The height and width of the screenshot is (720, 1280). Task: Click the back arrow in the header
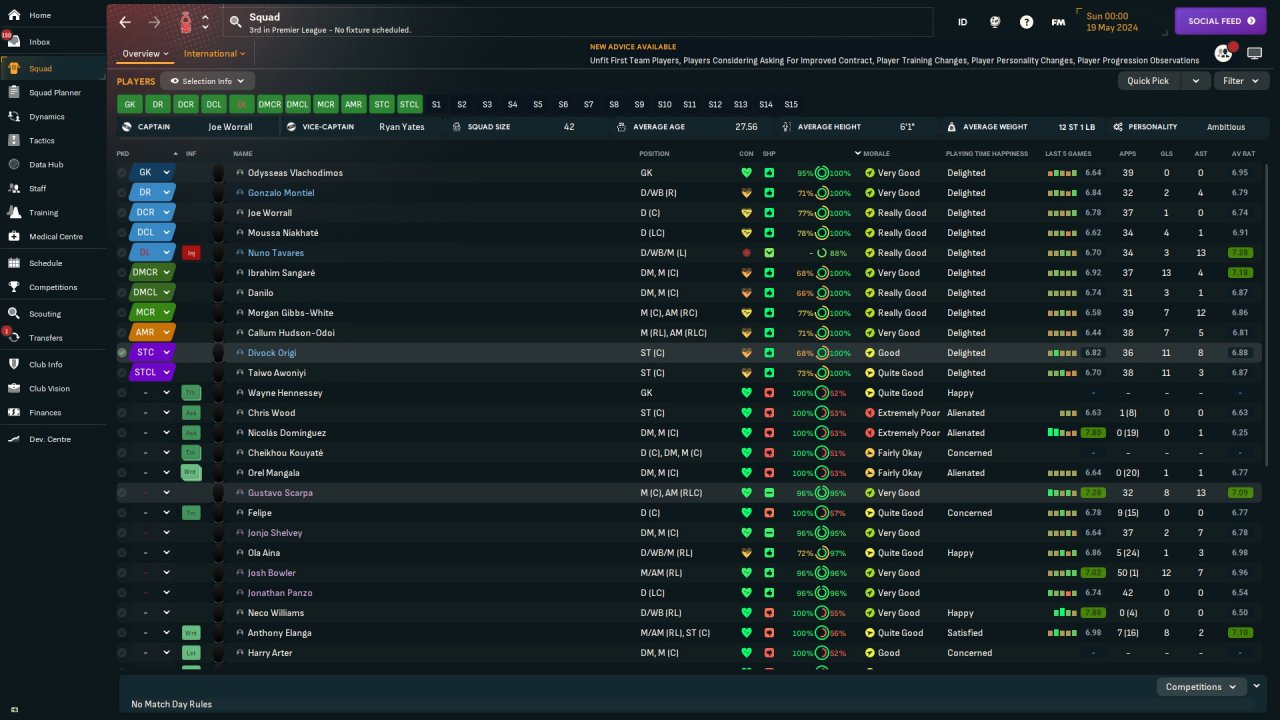click(x=125, y=22)
